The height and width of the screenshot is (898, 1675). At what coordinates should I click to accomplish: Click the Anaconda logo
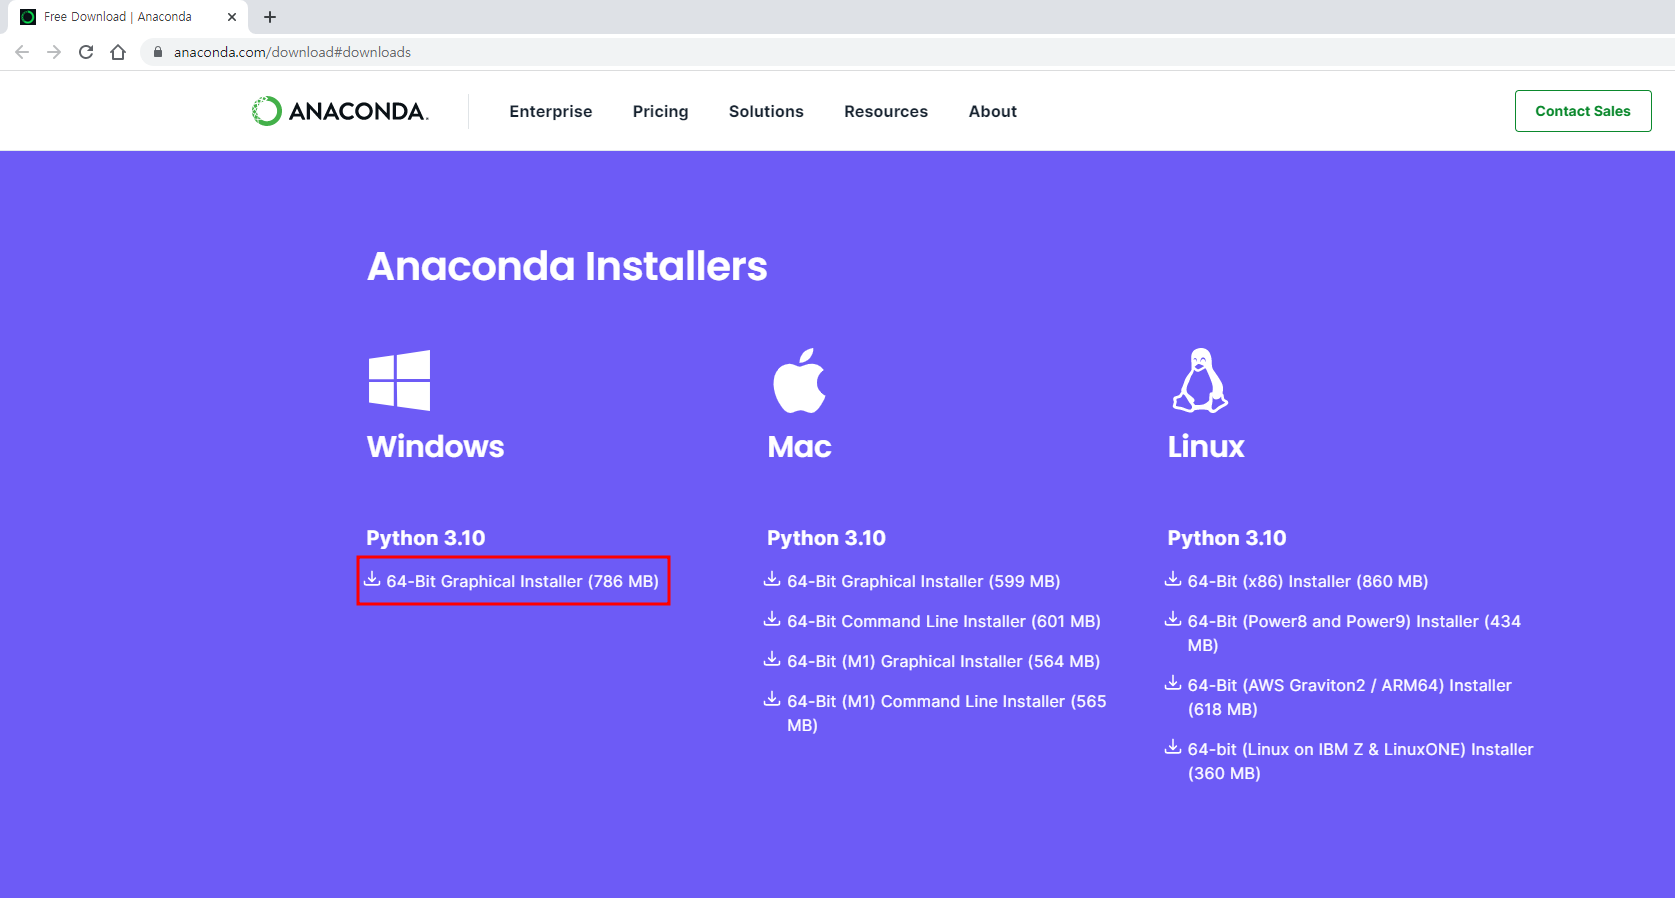coord(340,111)
